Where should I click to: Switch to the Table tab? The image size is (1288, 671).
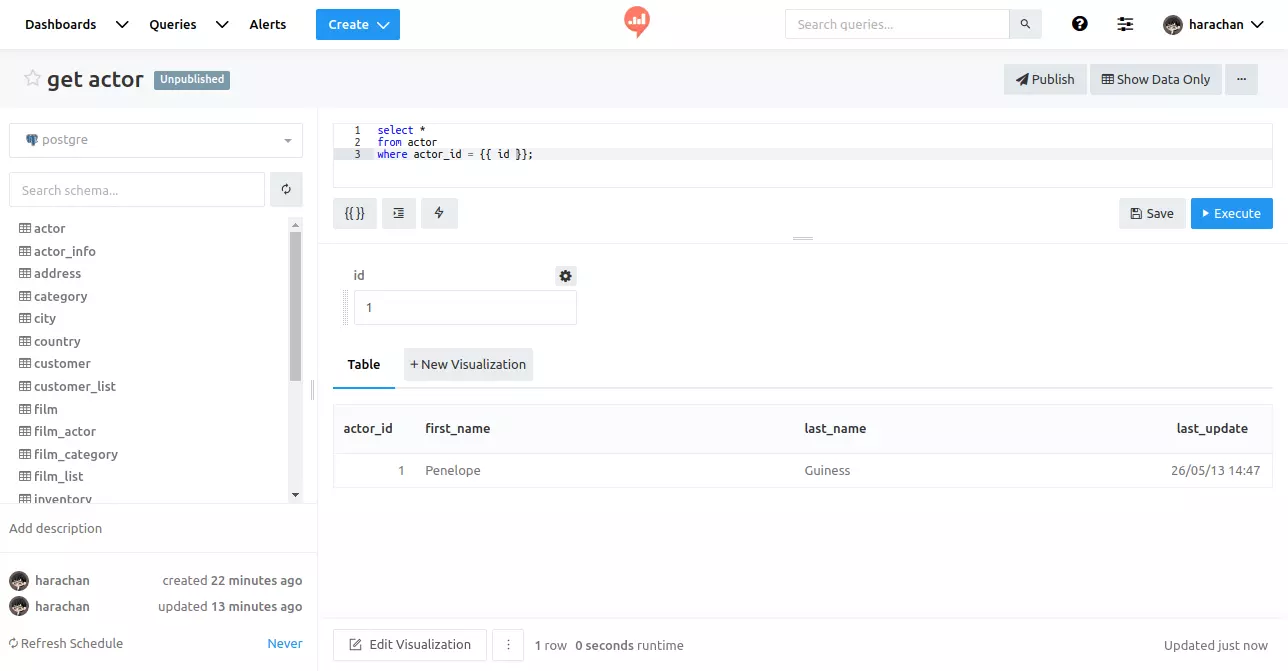pos(363,364)
